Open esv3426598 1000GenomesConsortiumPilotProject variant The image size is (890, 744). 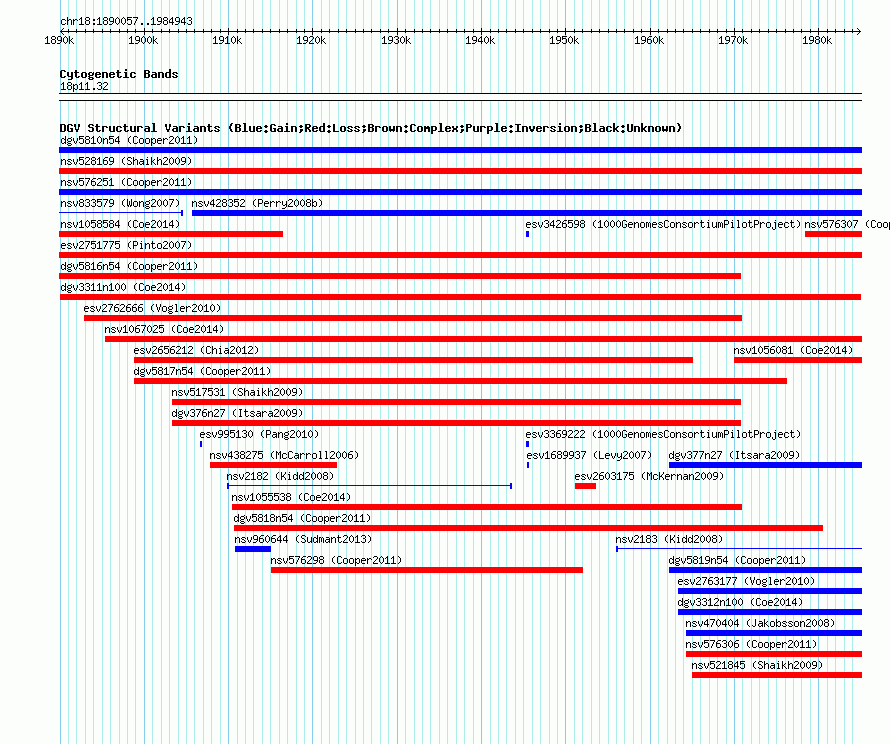tap(663, 224)
